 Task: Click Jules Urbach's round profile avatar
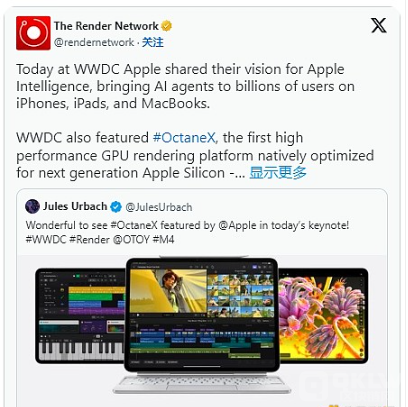tap(32, 207)
